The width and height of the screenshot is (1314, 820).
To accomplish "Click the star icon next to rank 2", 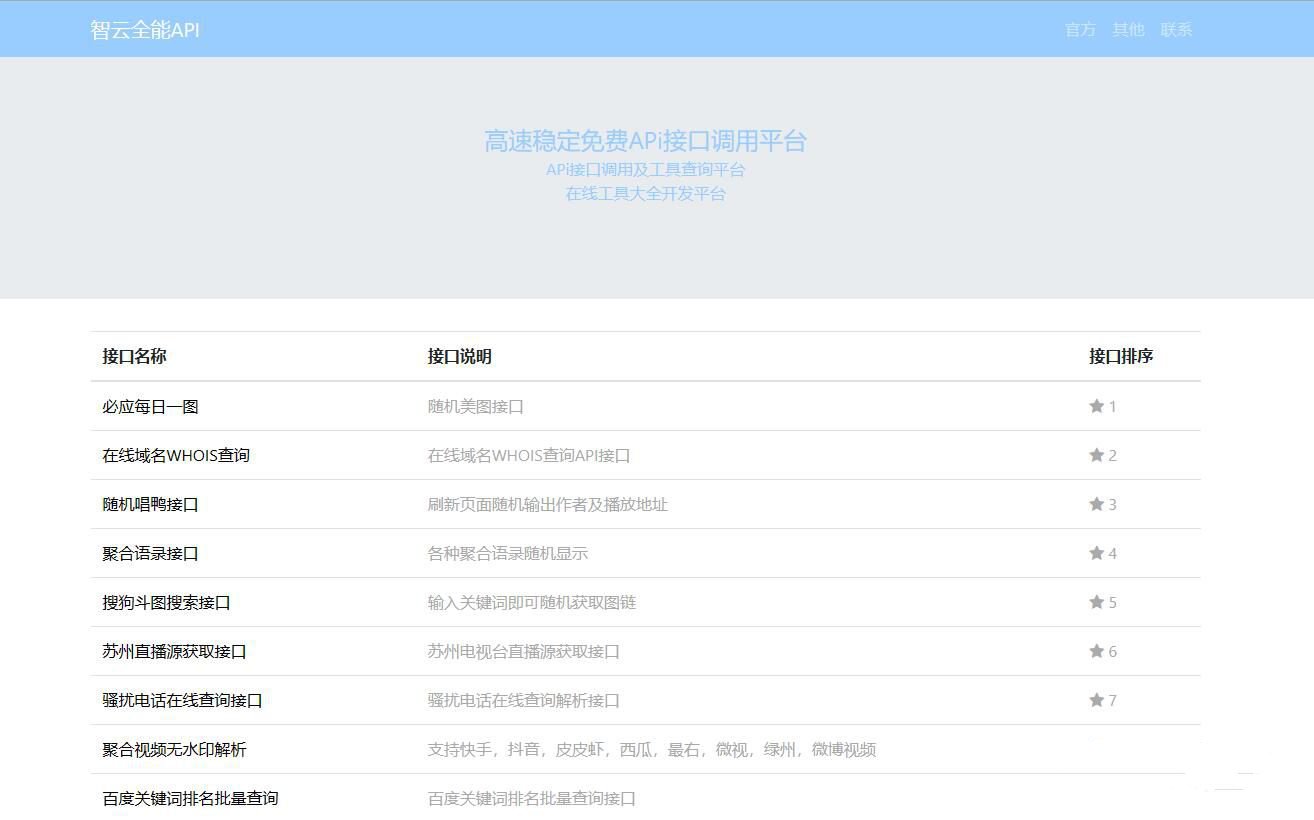I will (1095, 454).
